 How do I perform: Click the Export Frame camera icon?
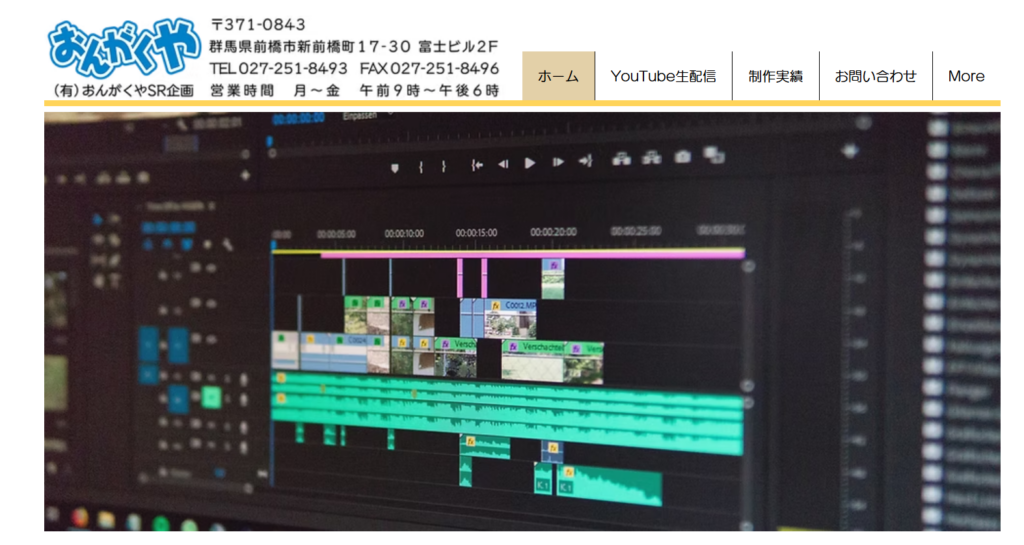tap(683, 157)
